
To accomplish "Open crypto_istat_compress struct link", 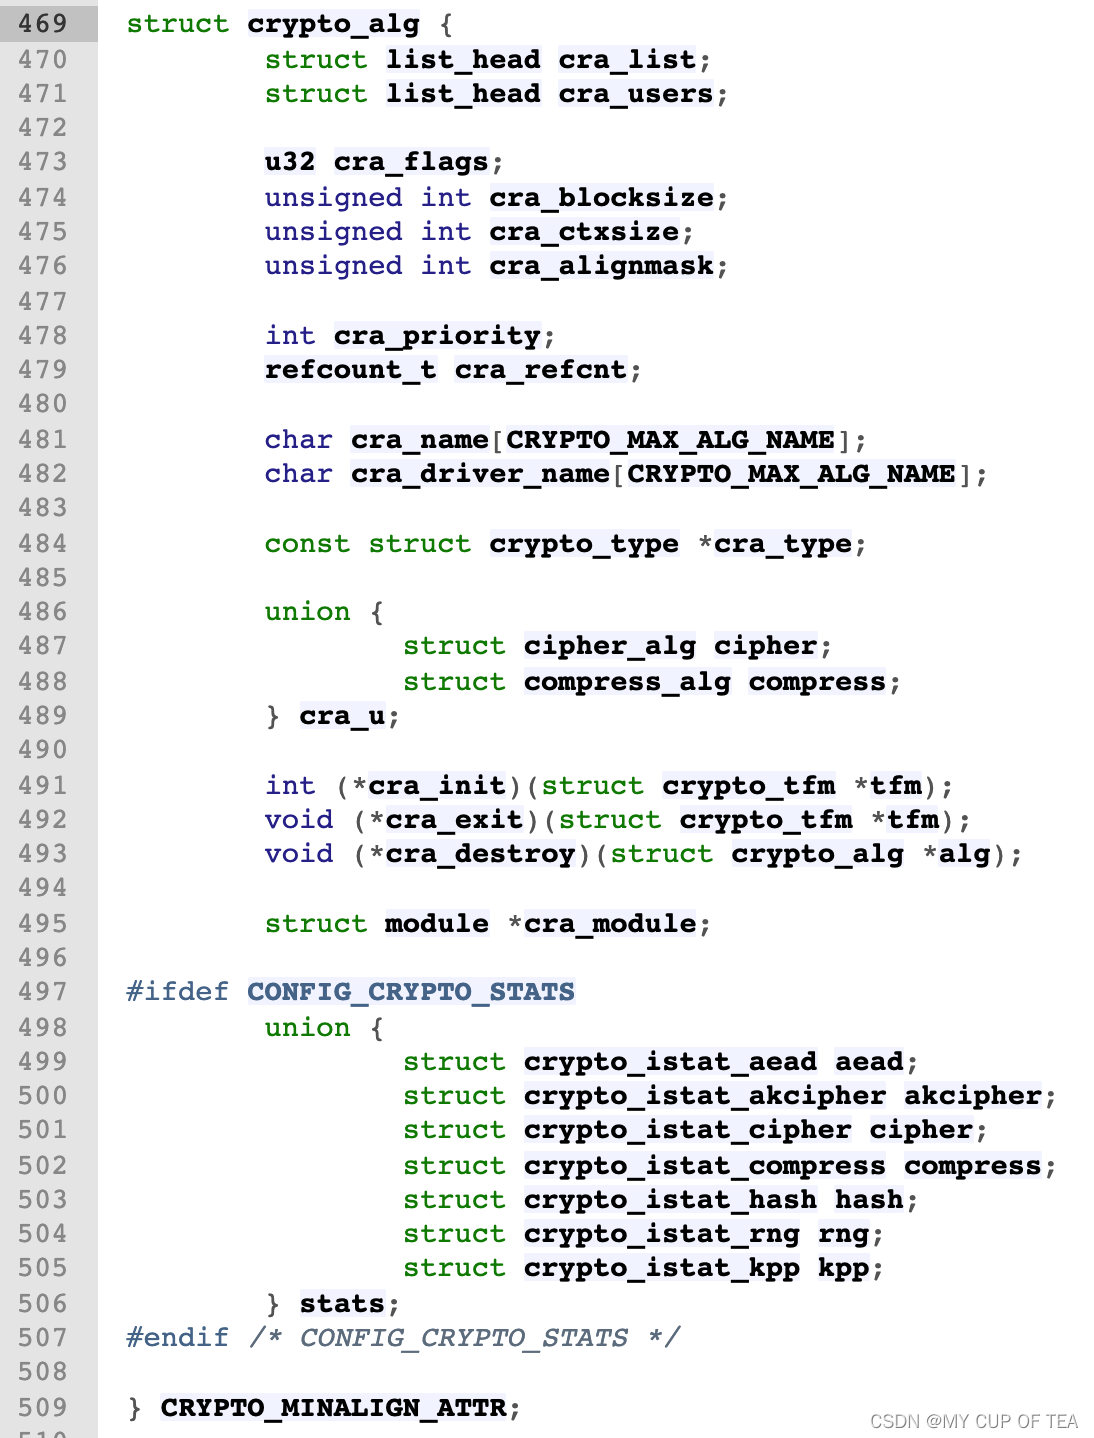I will click(x=705, y=1166).
